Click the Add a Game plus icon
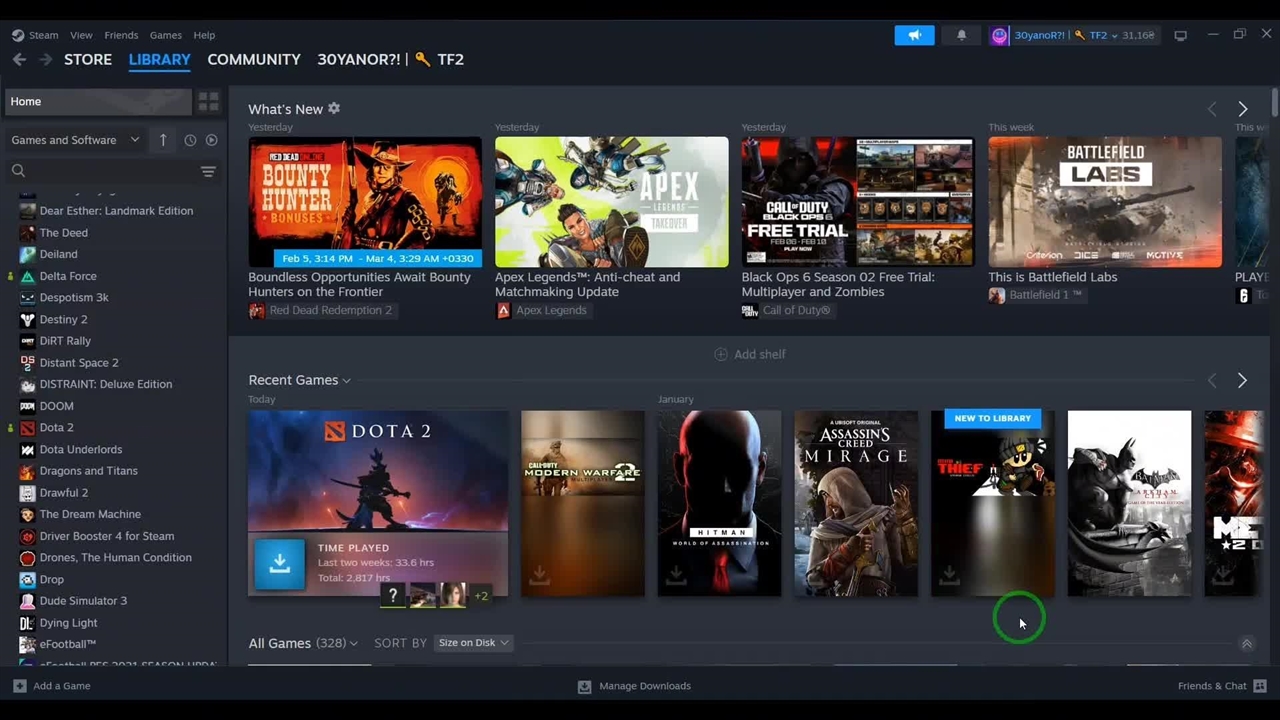This screenshot has height=720, width=1280. pyautogui.click(x=19, y=686)
